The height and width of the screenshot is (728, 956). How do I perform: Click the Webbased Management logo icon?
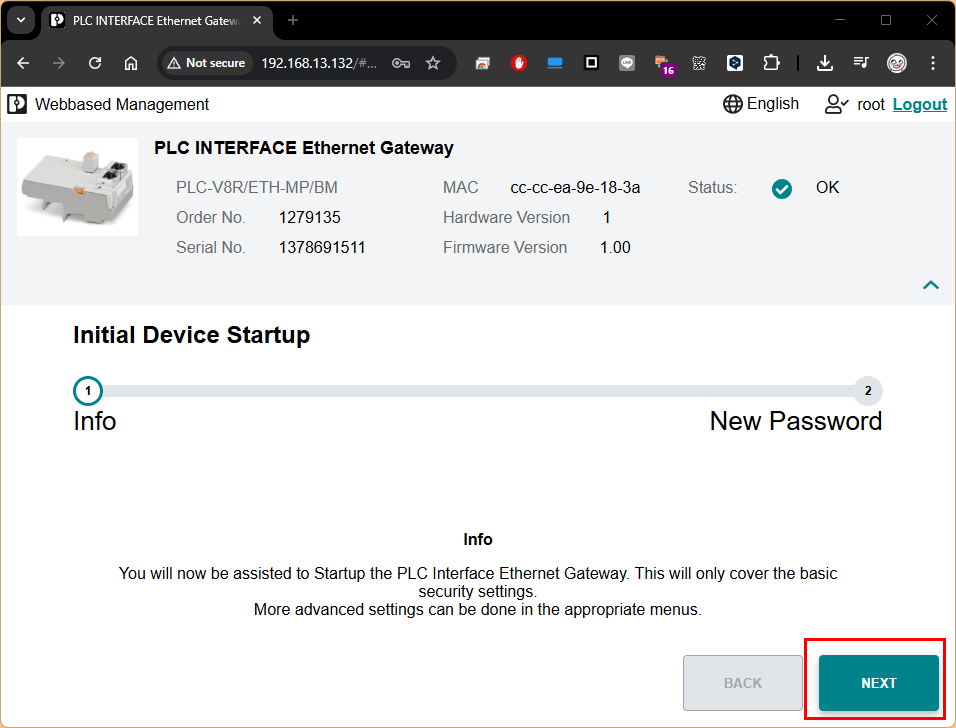pyautogui.click(x=17, y=104)
